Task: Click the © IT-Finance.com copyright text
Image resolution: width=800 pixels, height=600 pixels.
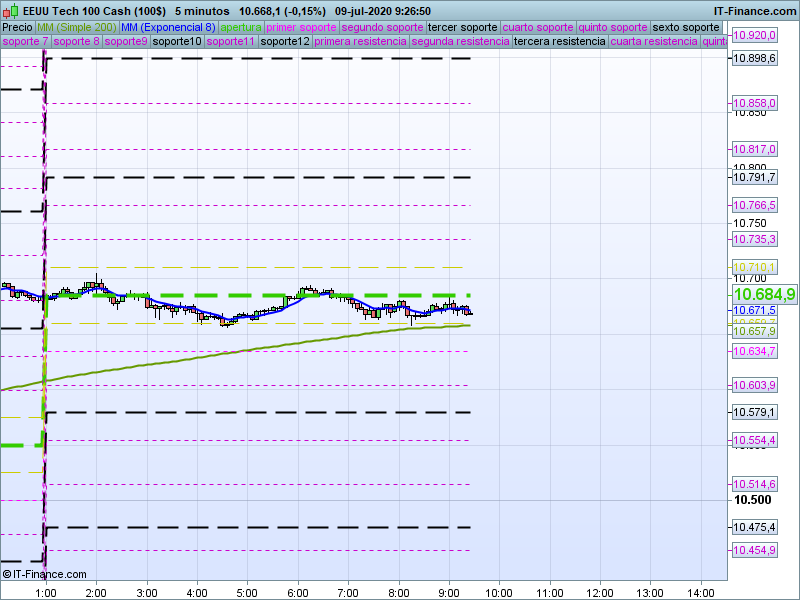Action: (40, 574)
